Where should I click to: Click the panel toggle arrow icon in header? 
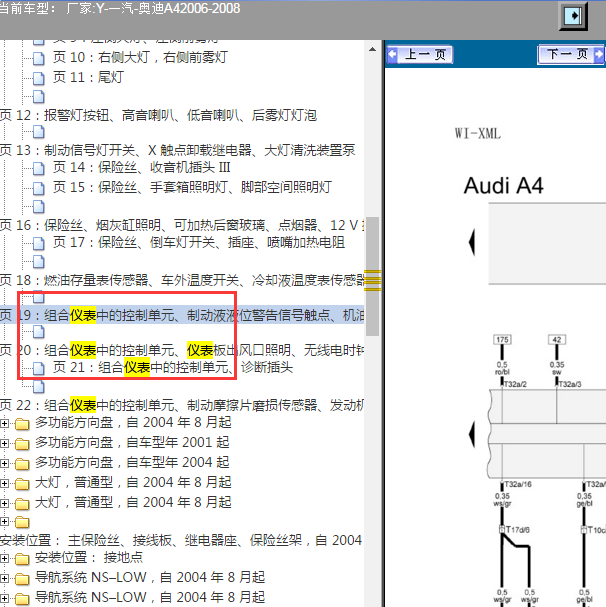[x=573, y=16]
